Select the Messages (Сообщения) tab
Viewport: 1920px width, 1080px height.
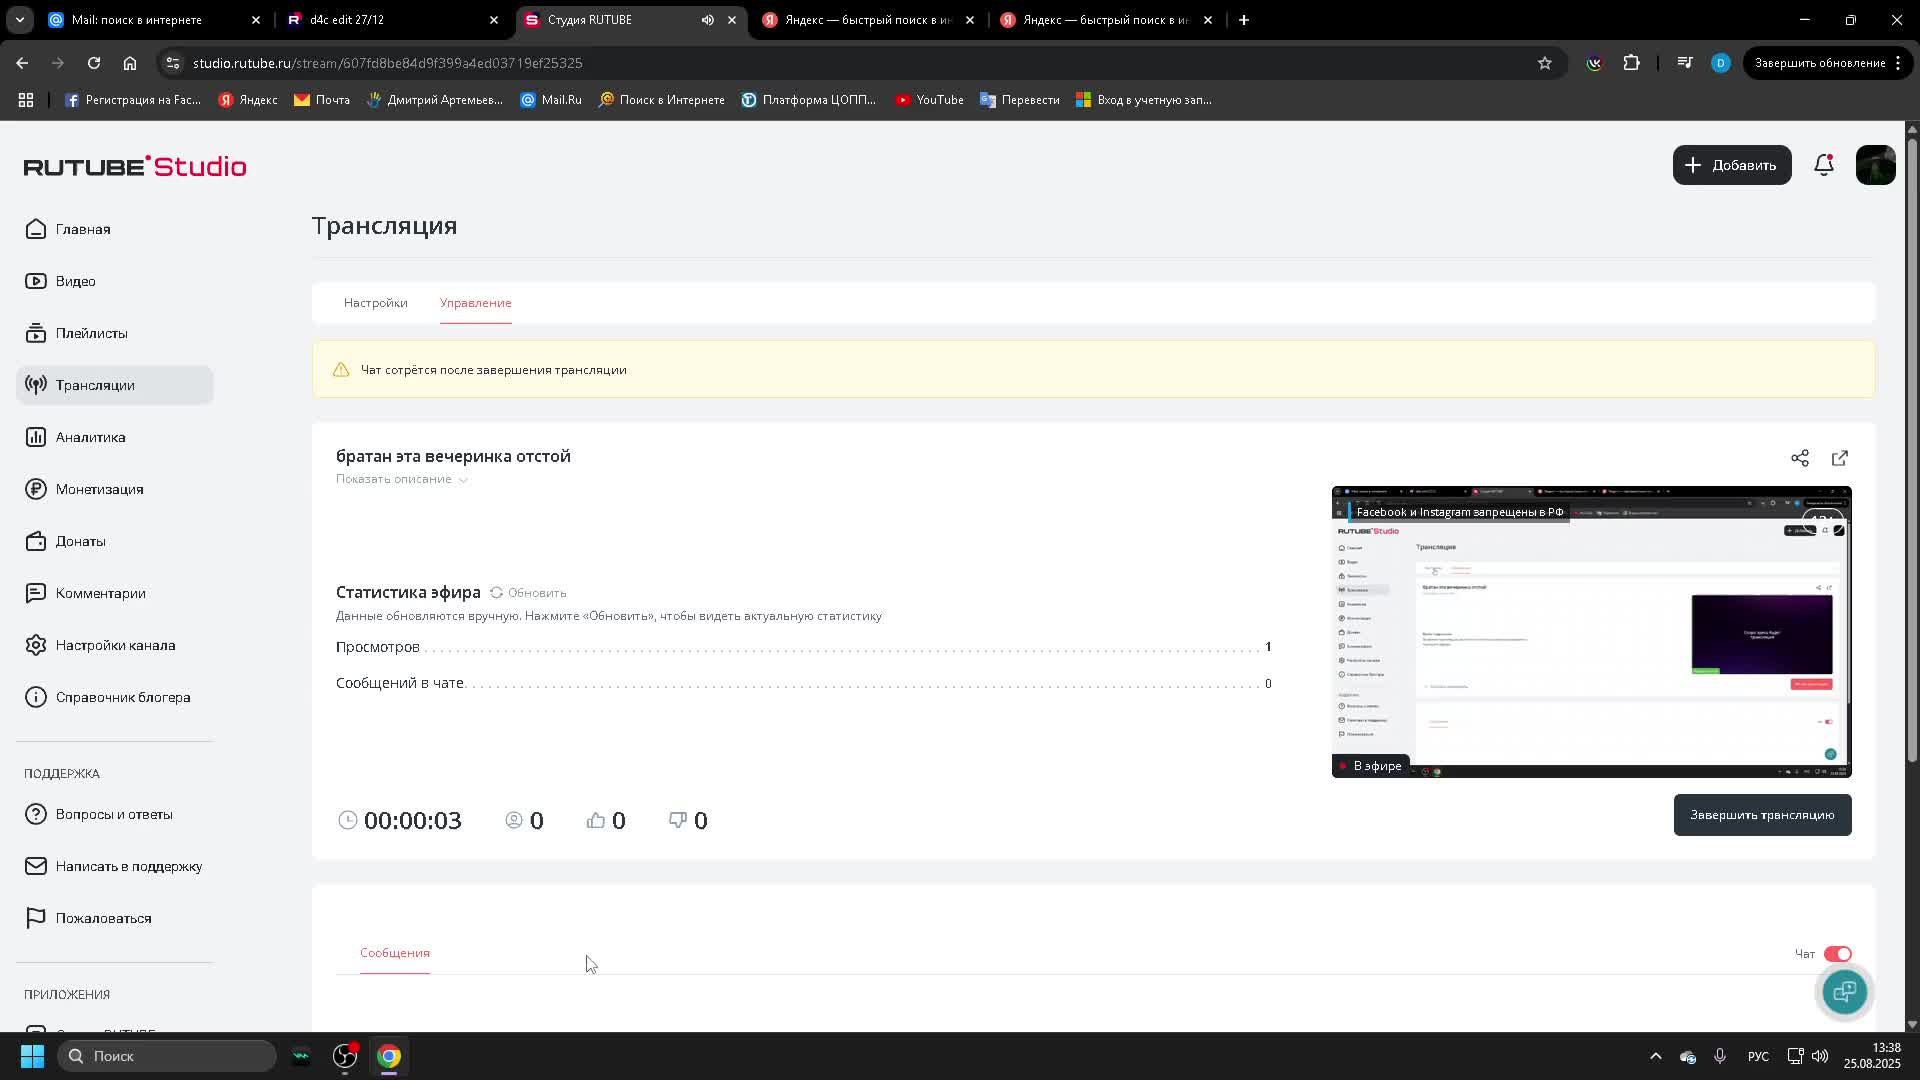[x=394, y=953]
